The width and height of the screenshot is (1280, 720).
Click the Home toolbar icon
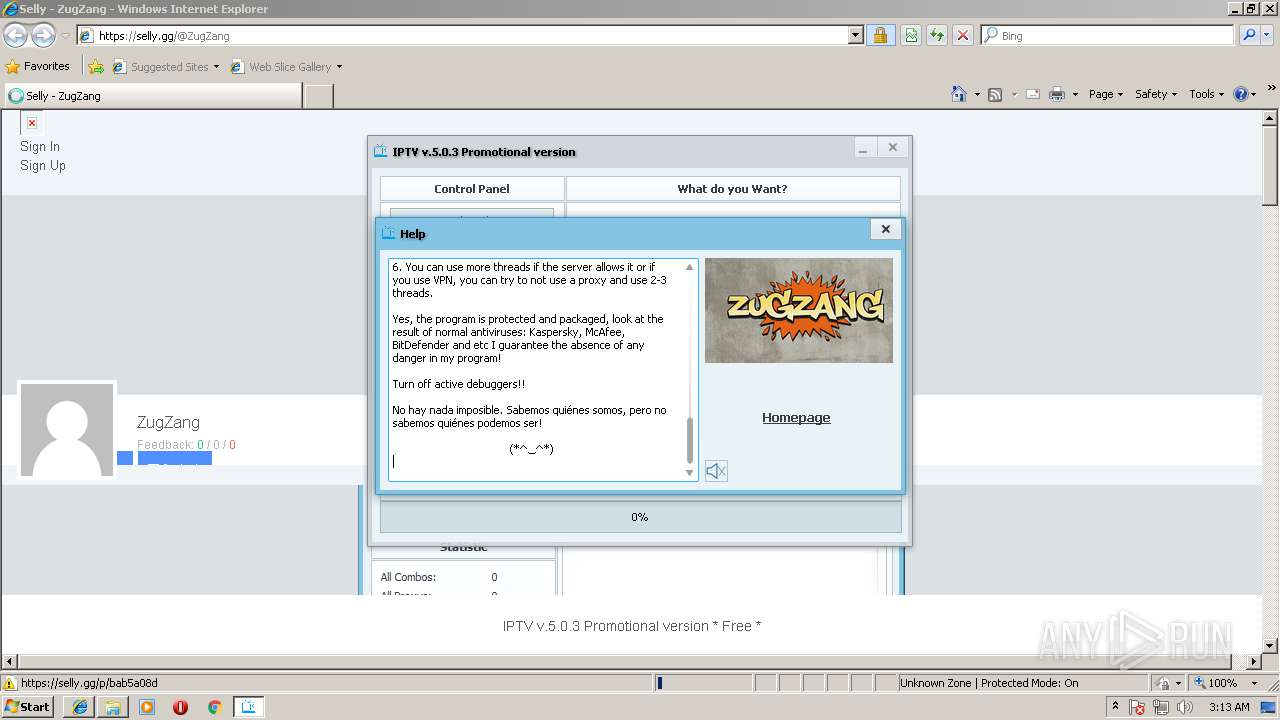[x=959, y=94]
